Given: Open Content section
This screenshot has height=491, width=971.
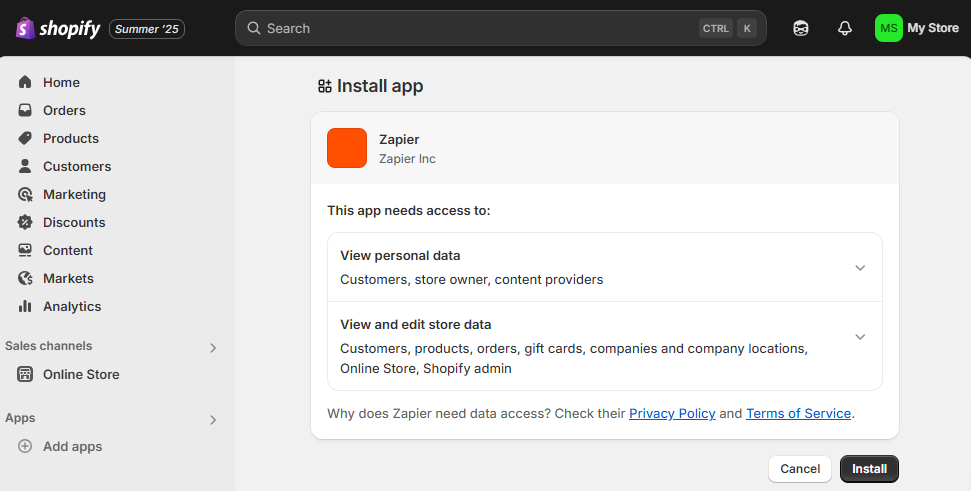Looking at the screenshot, I should pyautogui.click(x=67, y=250).
